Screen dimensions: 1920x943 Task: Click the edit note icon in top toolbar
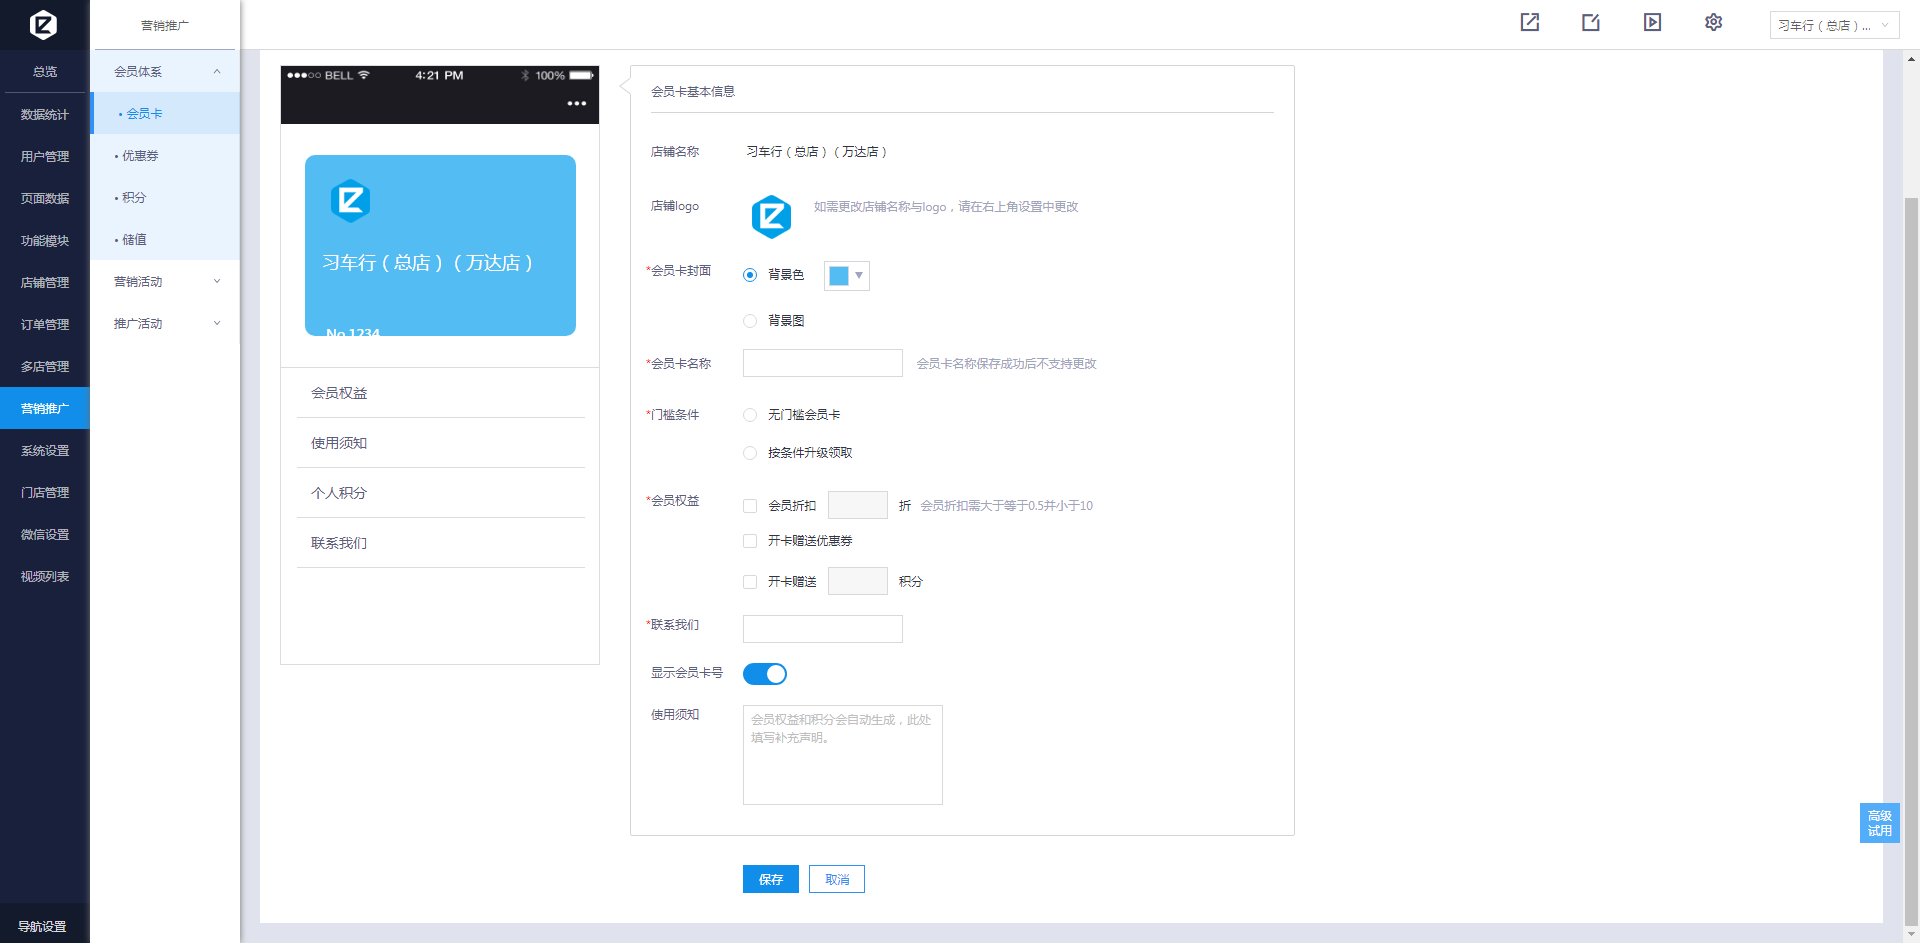click(x=1590, y=23)
